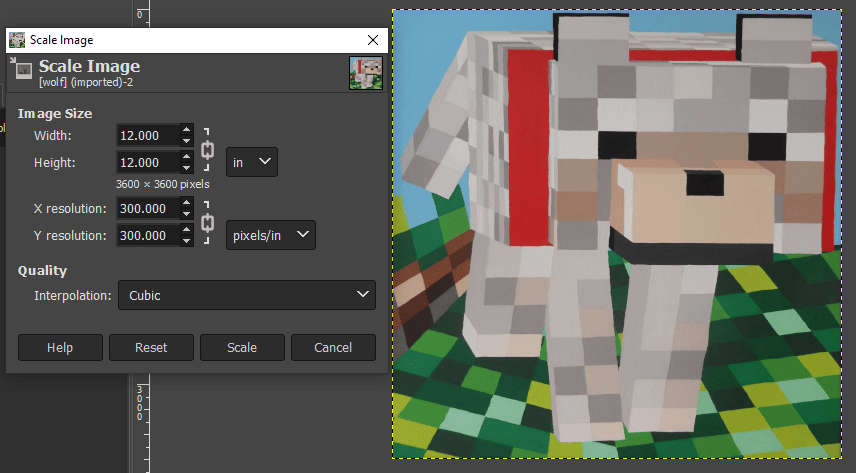Decrease X resolution with down stepper arrow
This screenshot has height=473, width=856.
click(x=187, y=214)
